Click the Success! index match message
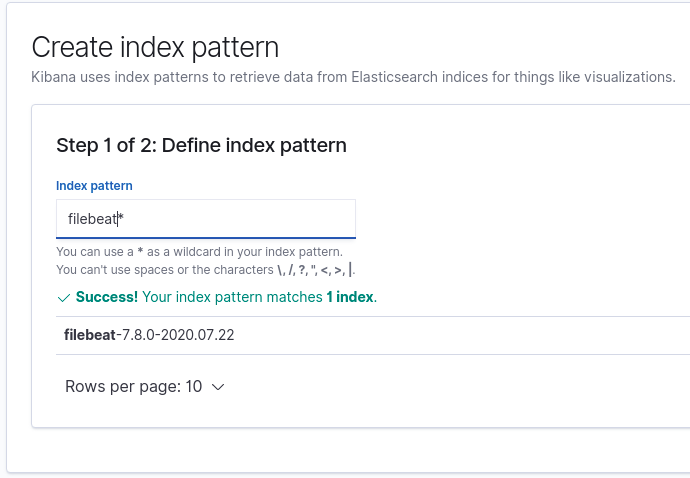This screenshot has height=478, width=690. tap(226, 297)
